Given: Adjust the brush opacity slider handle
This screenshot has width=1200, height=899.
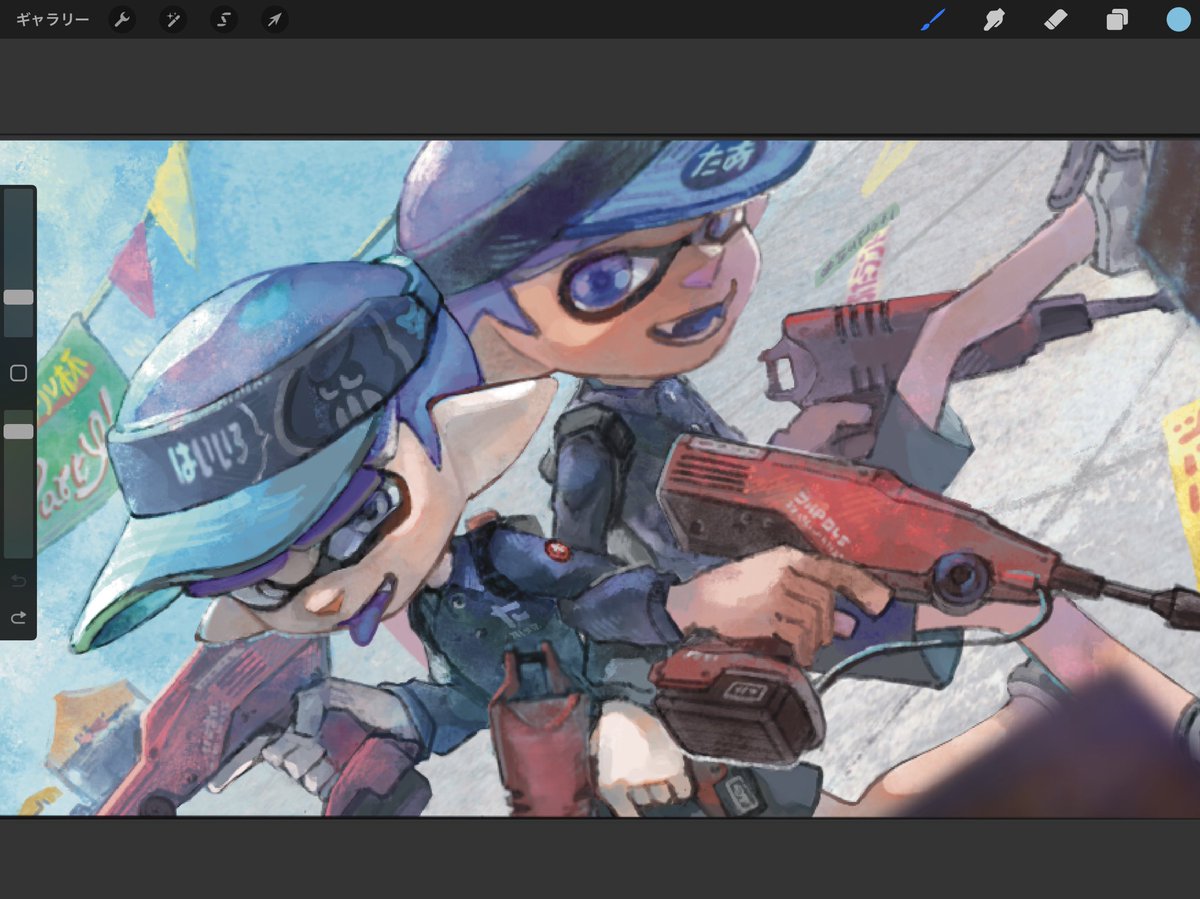Looking at the screenshot, I should pyautogui.click(x=18, y=431).
